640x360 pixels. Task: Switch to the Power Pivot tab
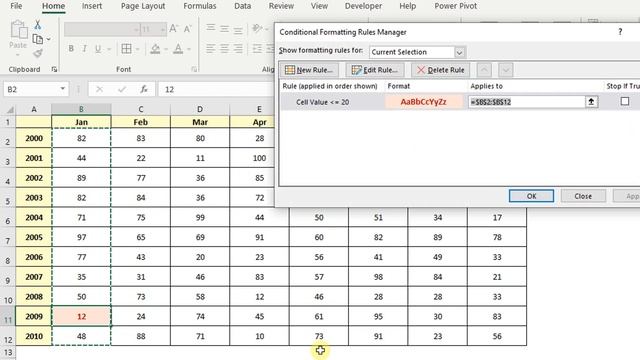456,6
